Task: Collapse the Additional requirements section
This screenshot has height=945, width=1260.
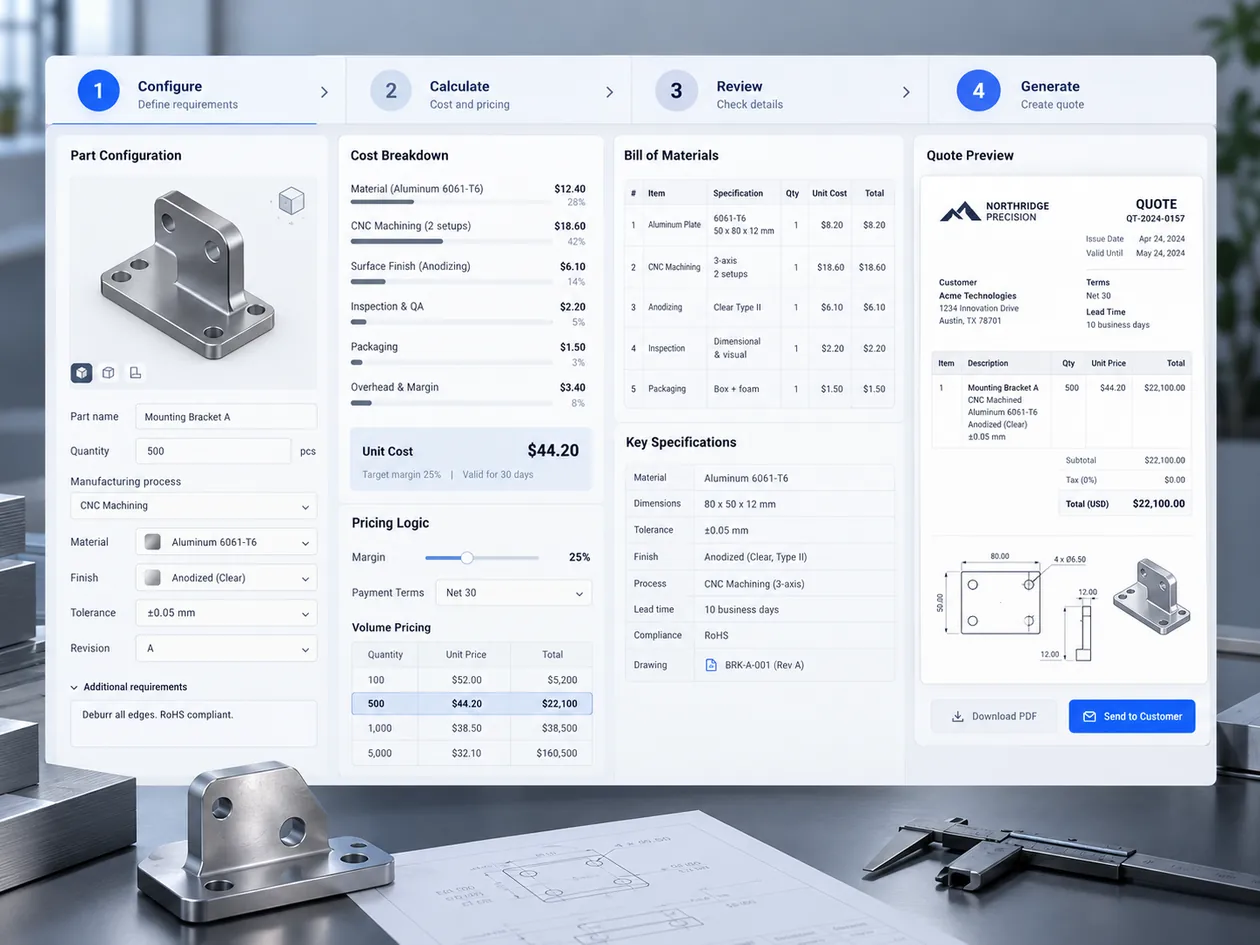Action: [129, 687]
